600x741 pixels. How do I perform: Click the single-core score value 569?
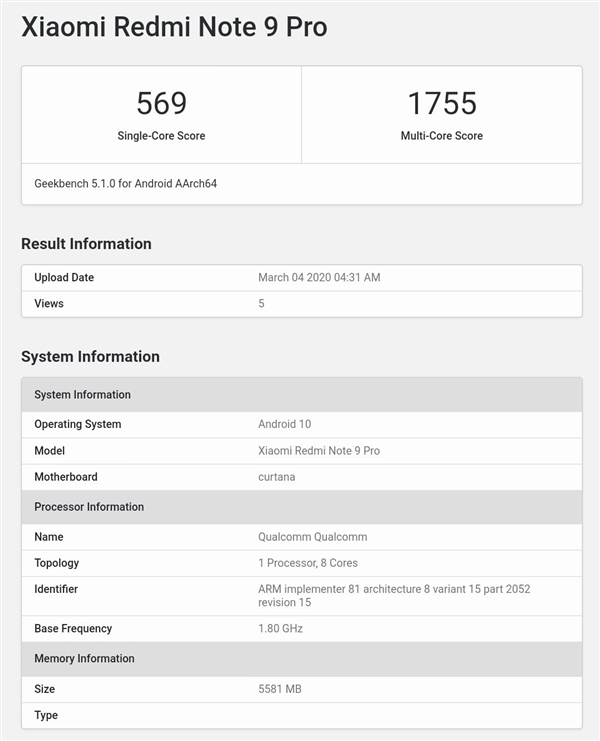tap(161, 103)
